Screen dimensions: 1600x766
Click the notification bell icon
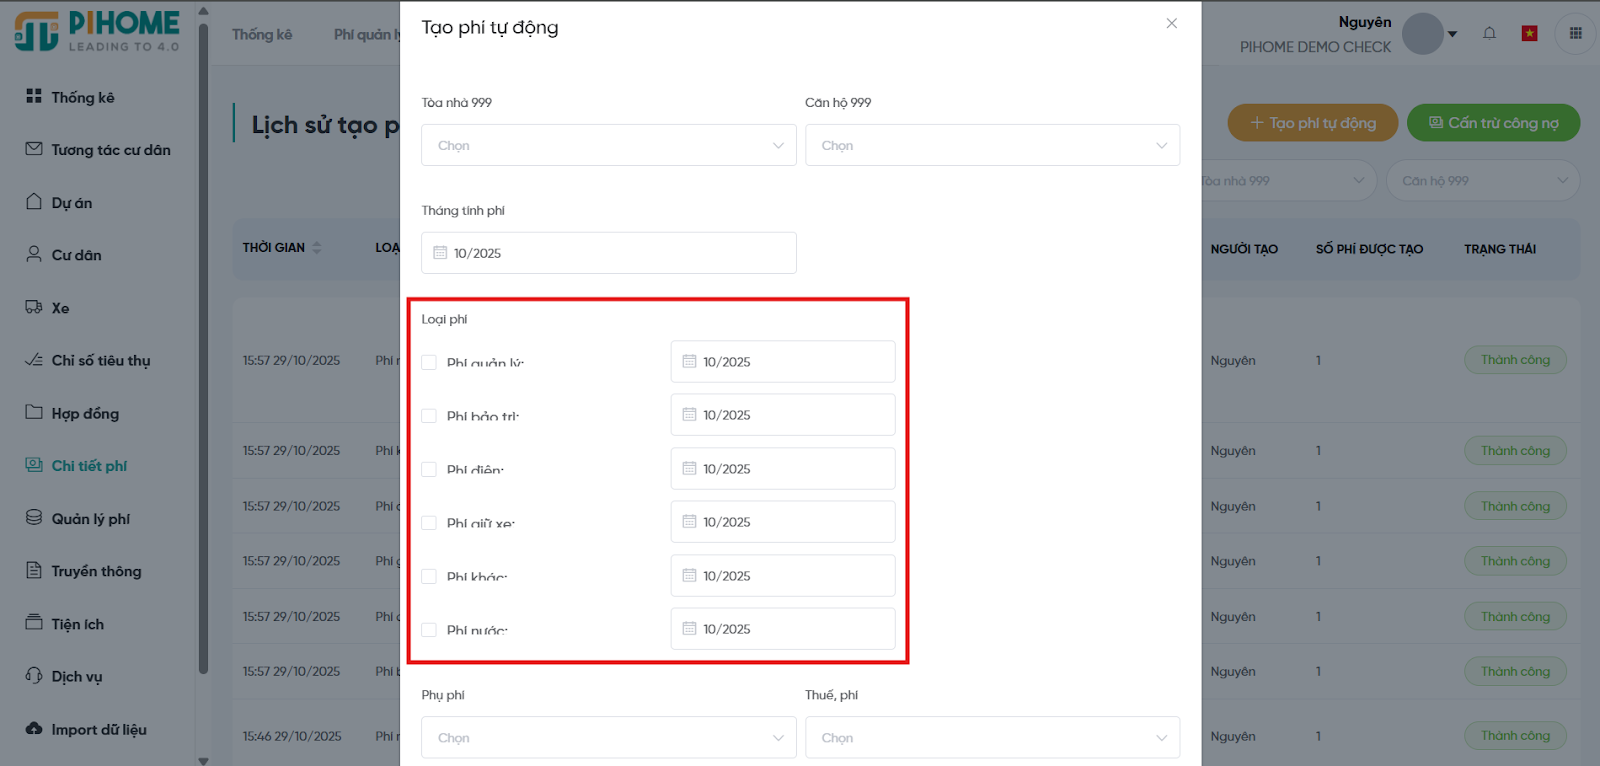click(x=1489, y=33)
